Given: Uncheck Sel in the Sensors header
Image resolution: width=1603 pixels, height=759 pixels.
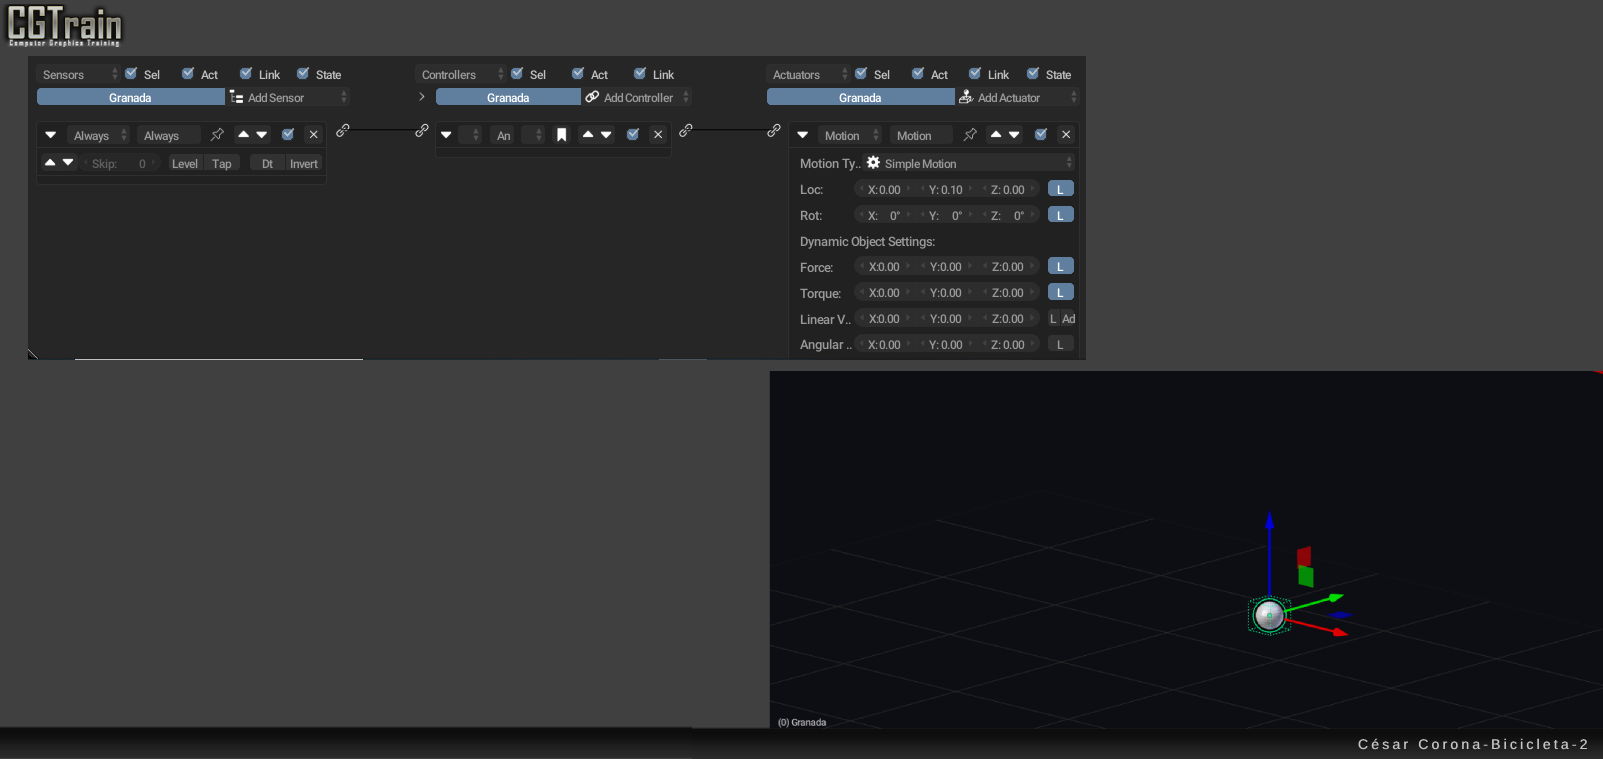Looking at the screenshot, I should pyautogui.click(x=131, y=74).
